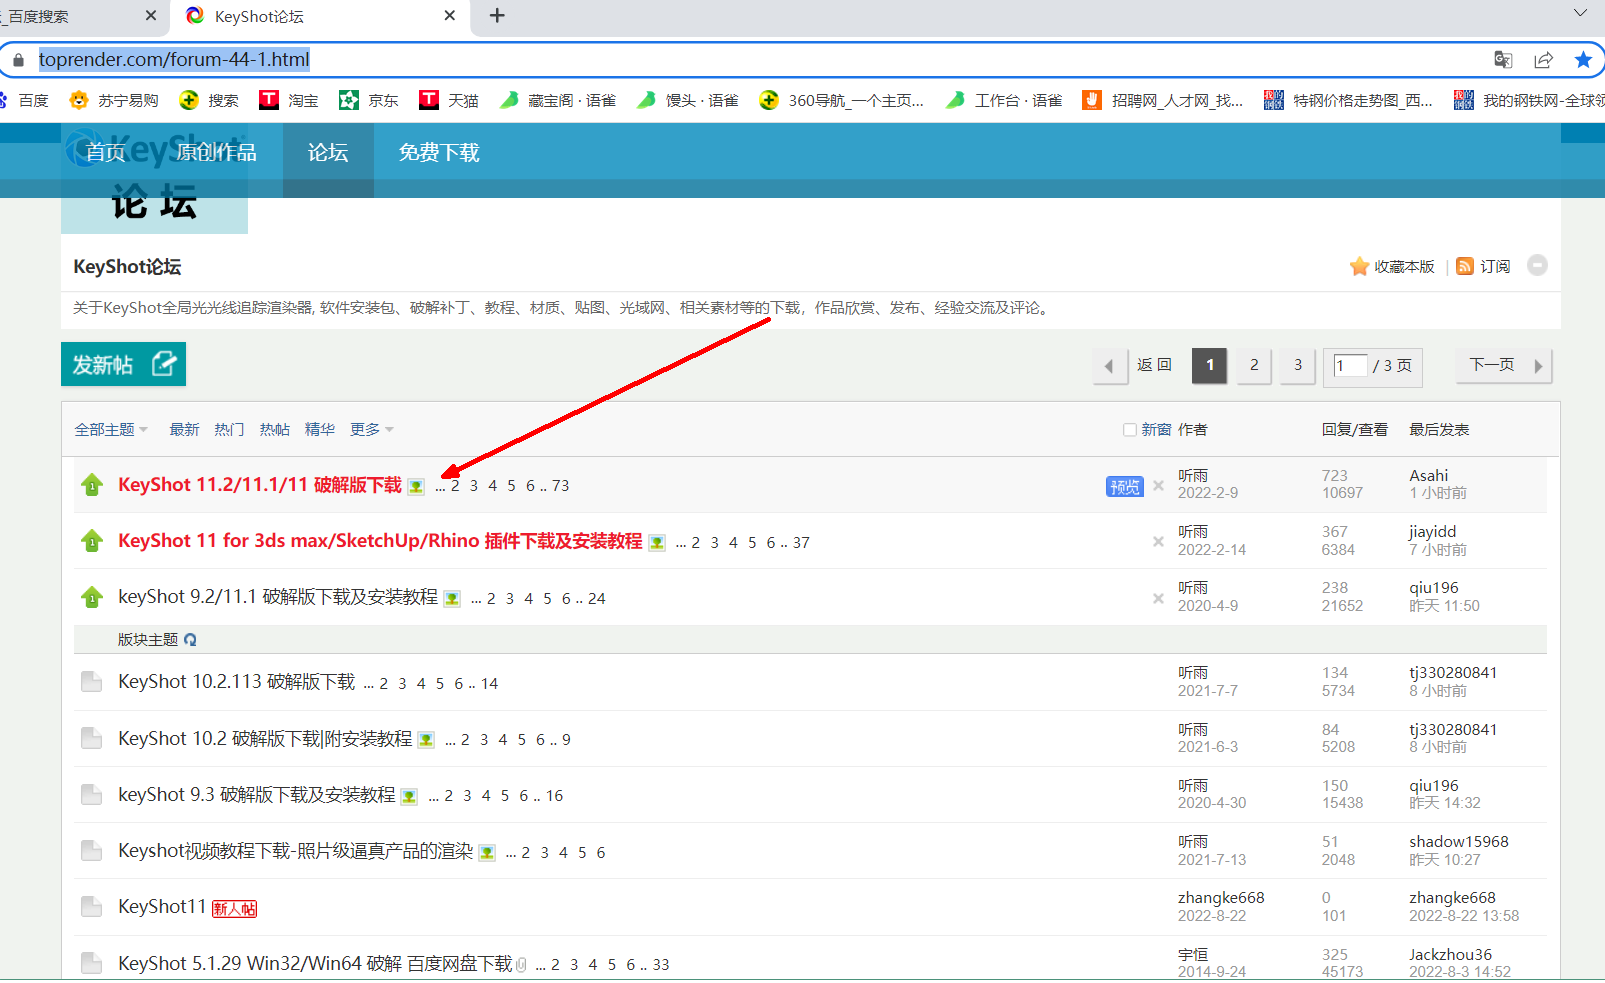
Task: Toggle the bookmark star in address bar
Action: coord(1583,60)
